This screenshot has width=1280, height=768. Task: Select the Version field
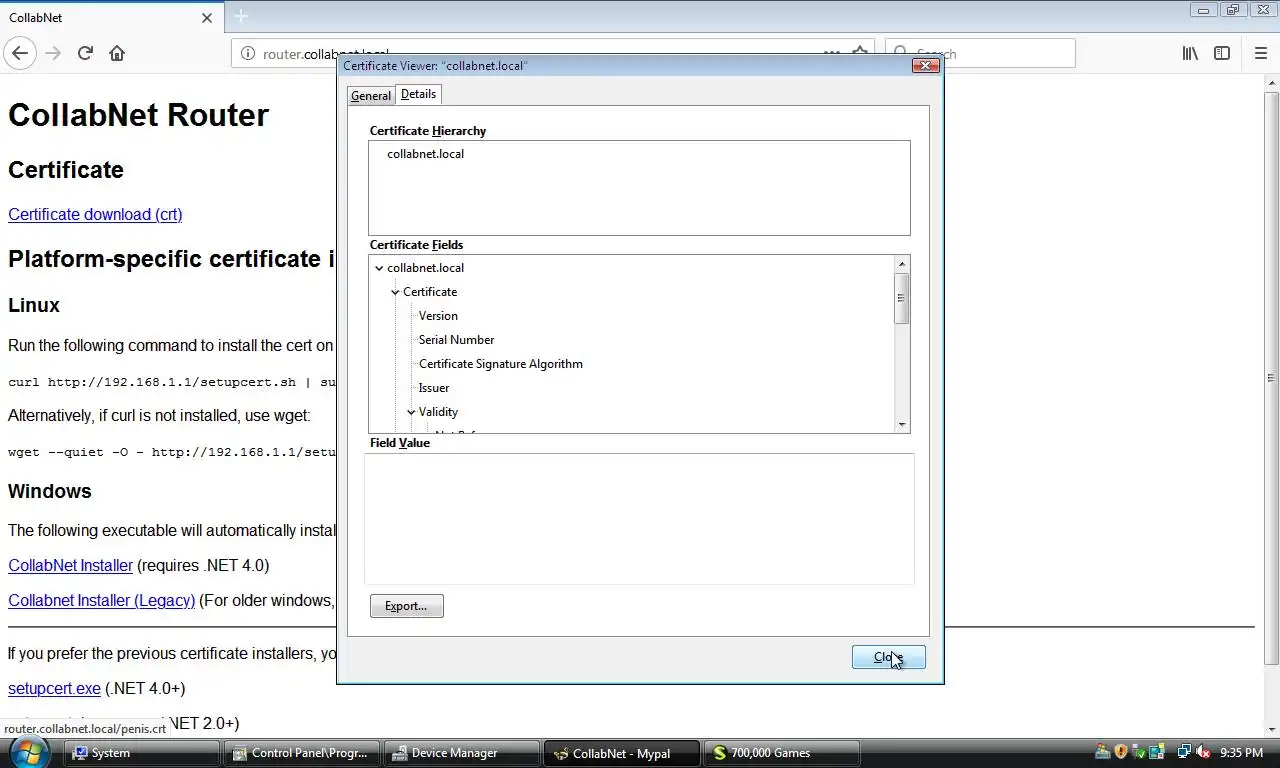[x=438, y=316]
